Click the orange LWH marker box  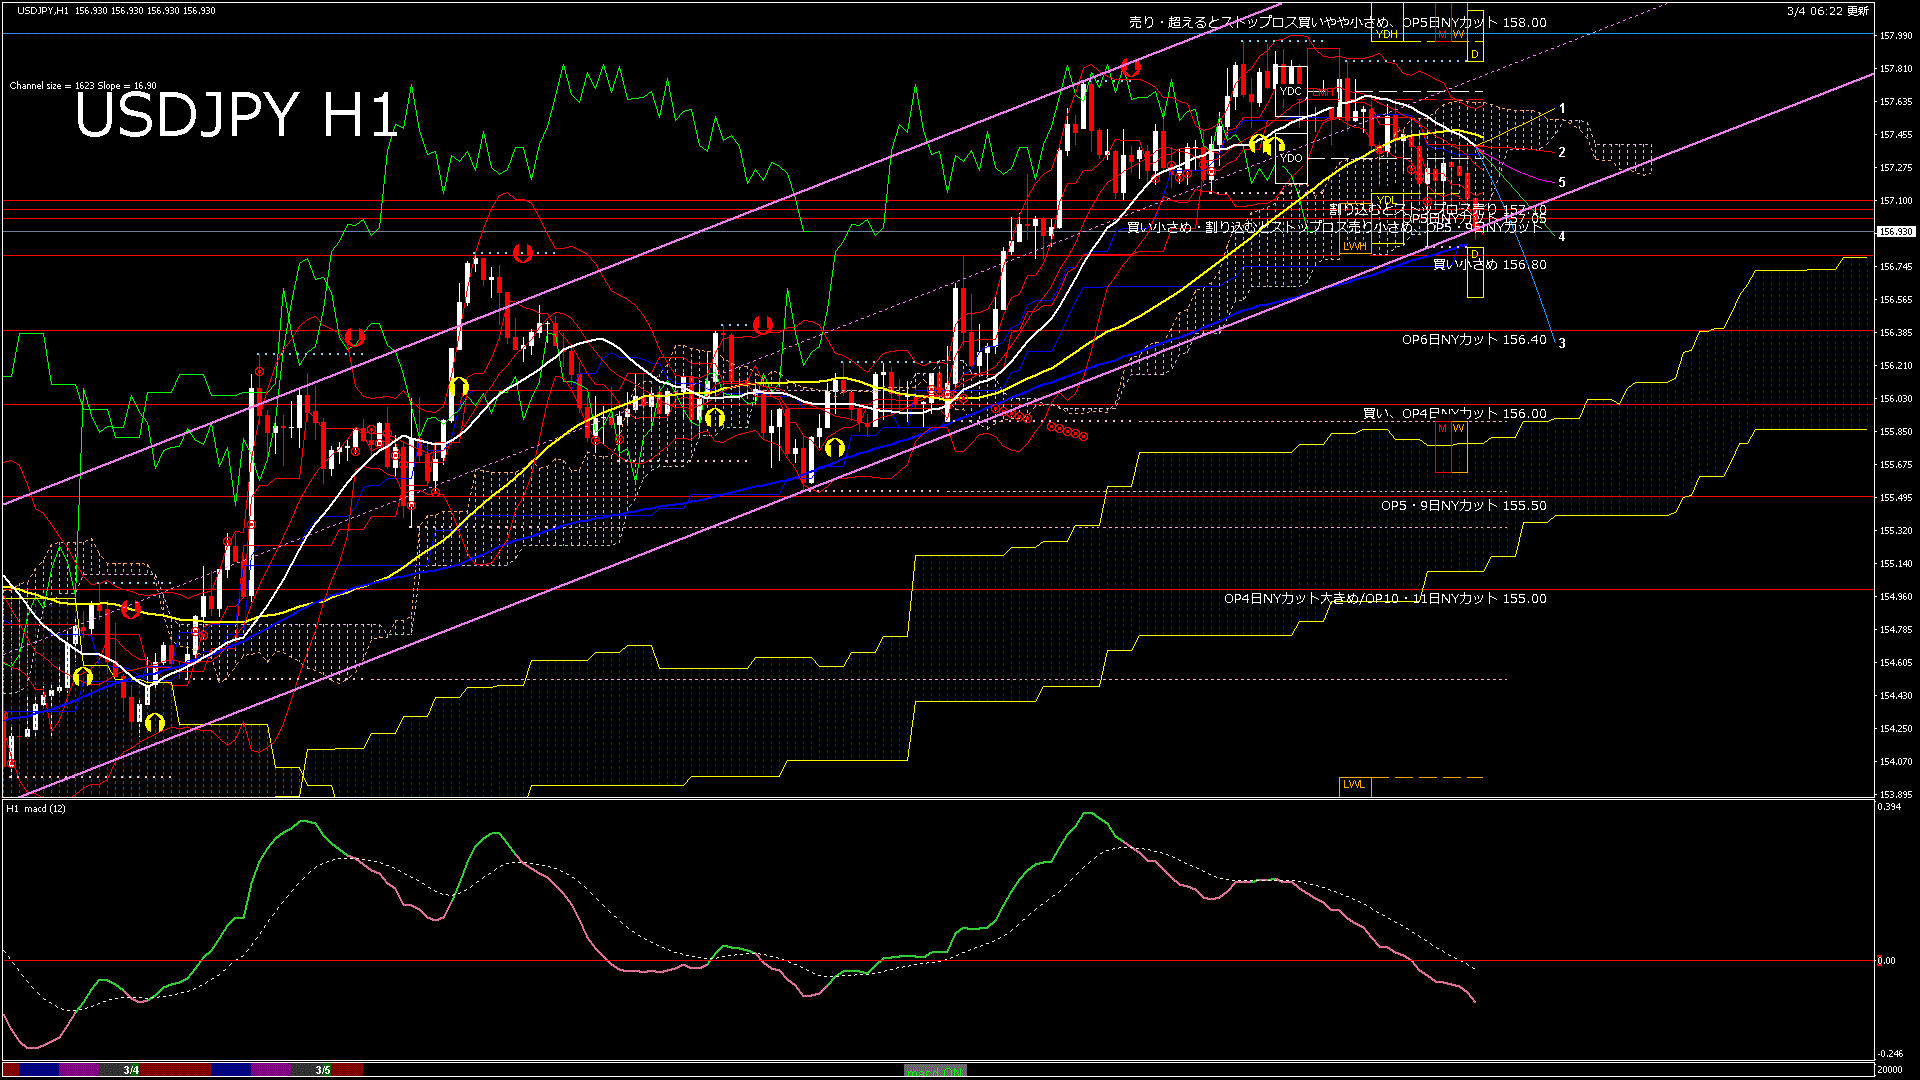click(x=1354, y=246)
